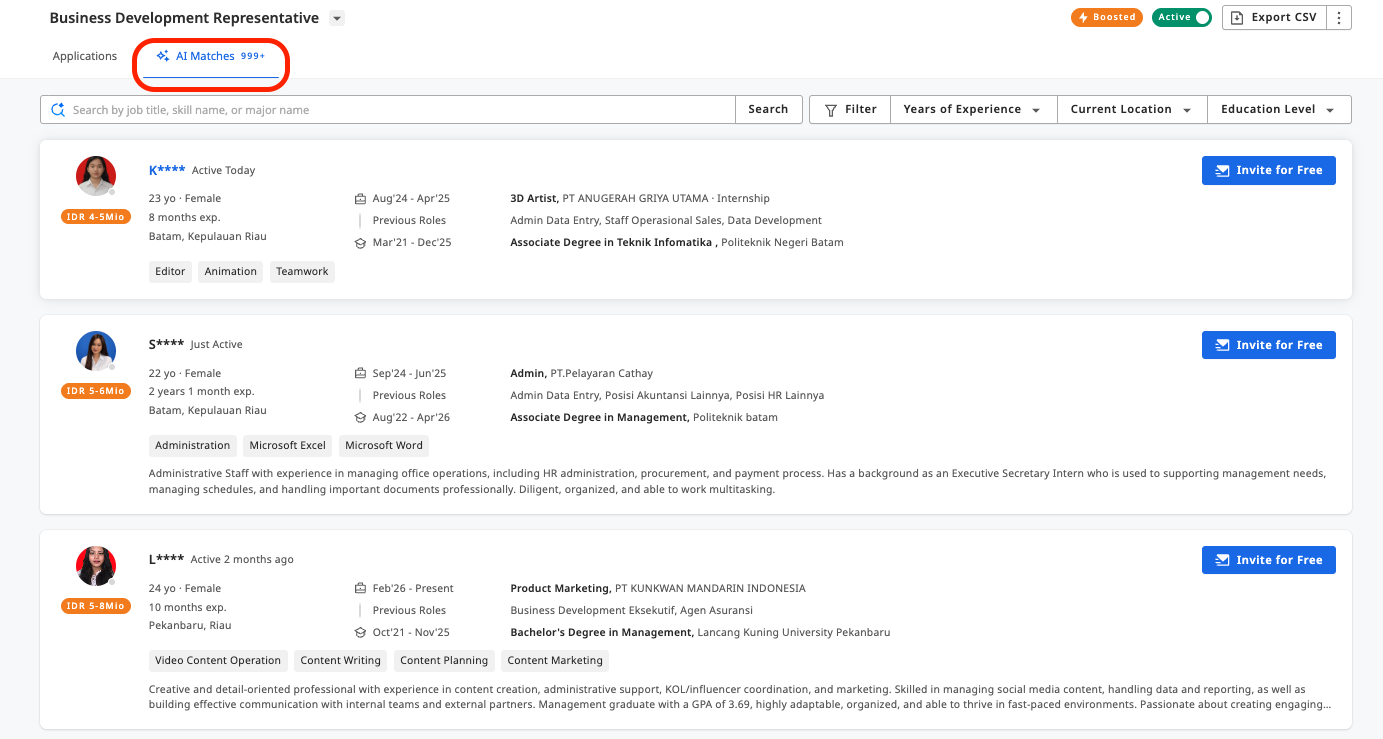The width and height of the screenshot is (1383, 739).
Task: Invite candidate K**** for free
Action: [1268, 170]
